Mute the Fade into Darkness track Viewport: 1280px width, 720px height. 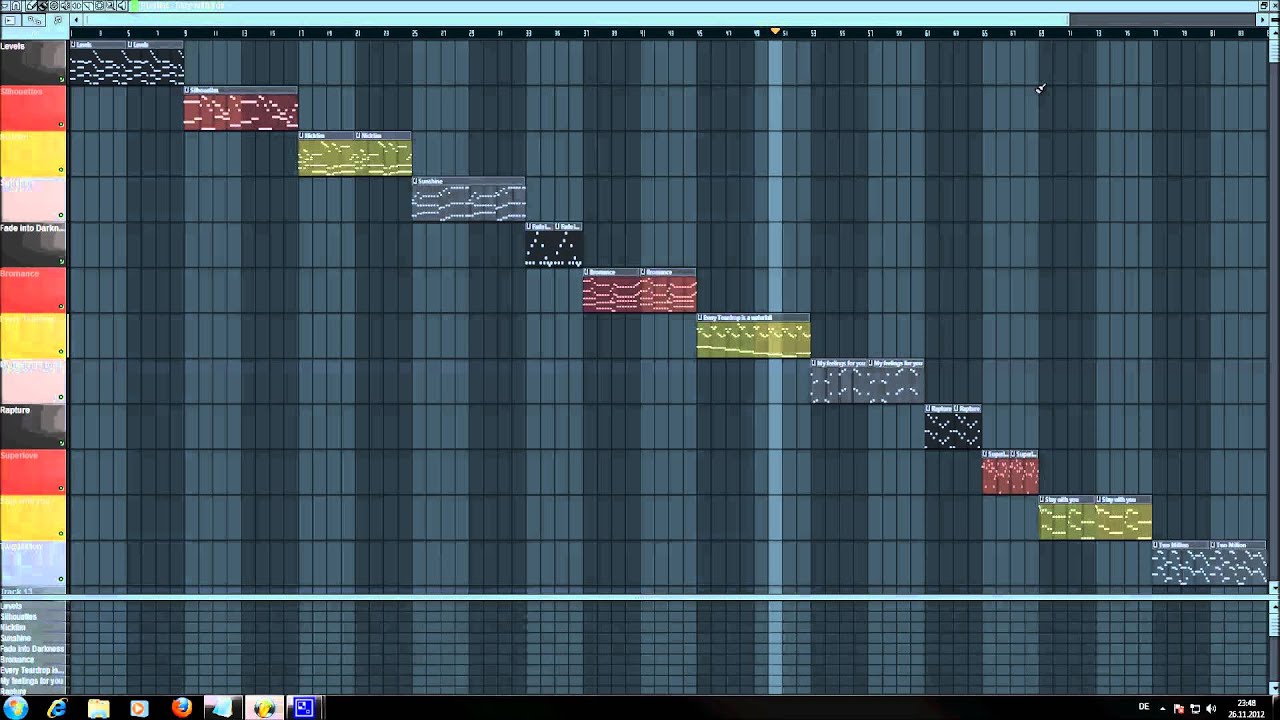[61, 261]
